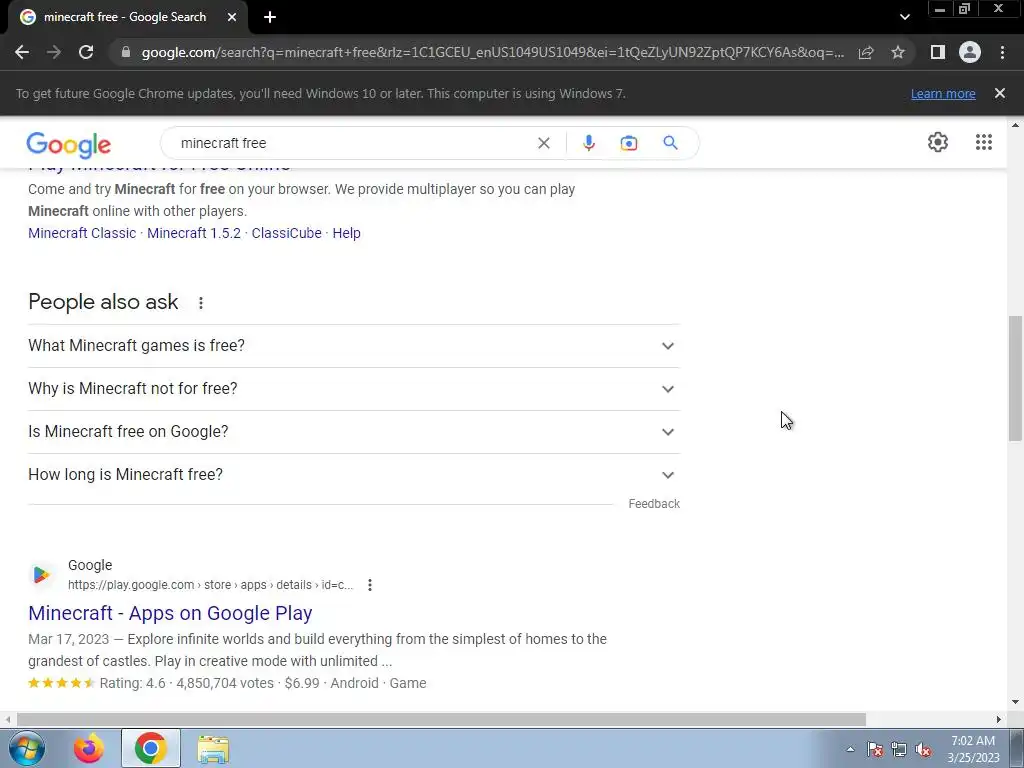The width and height of the screenshot is (1024, 768).
Task: Go back with the browser back arrow
Action: click(22, 52)
